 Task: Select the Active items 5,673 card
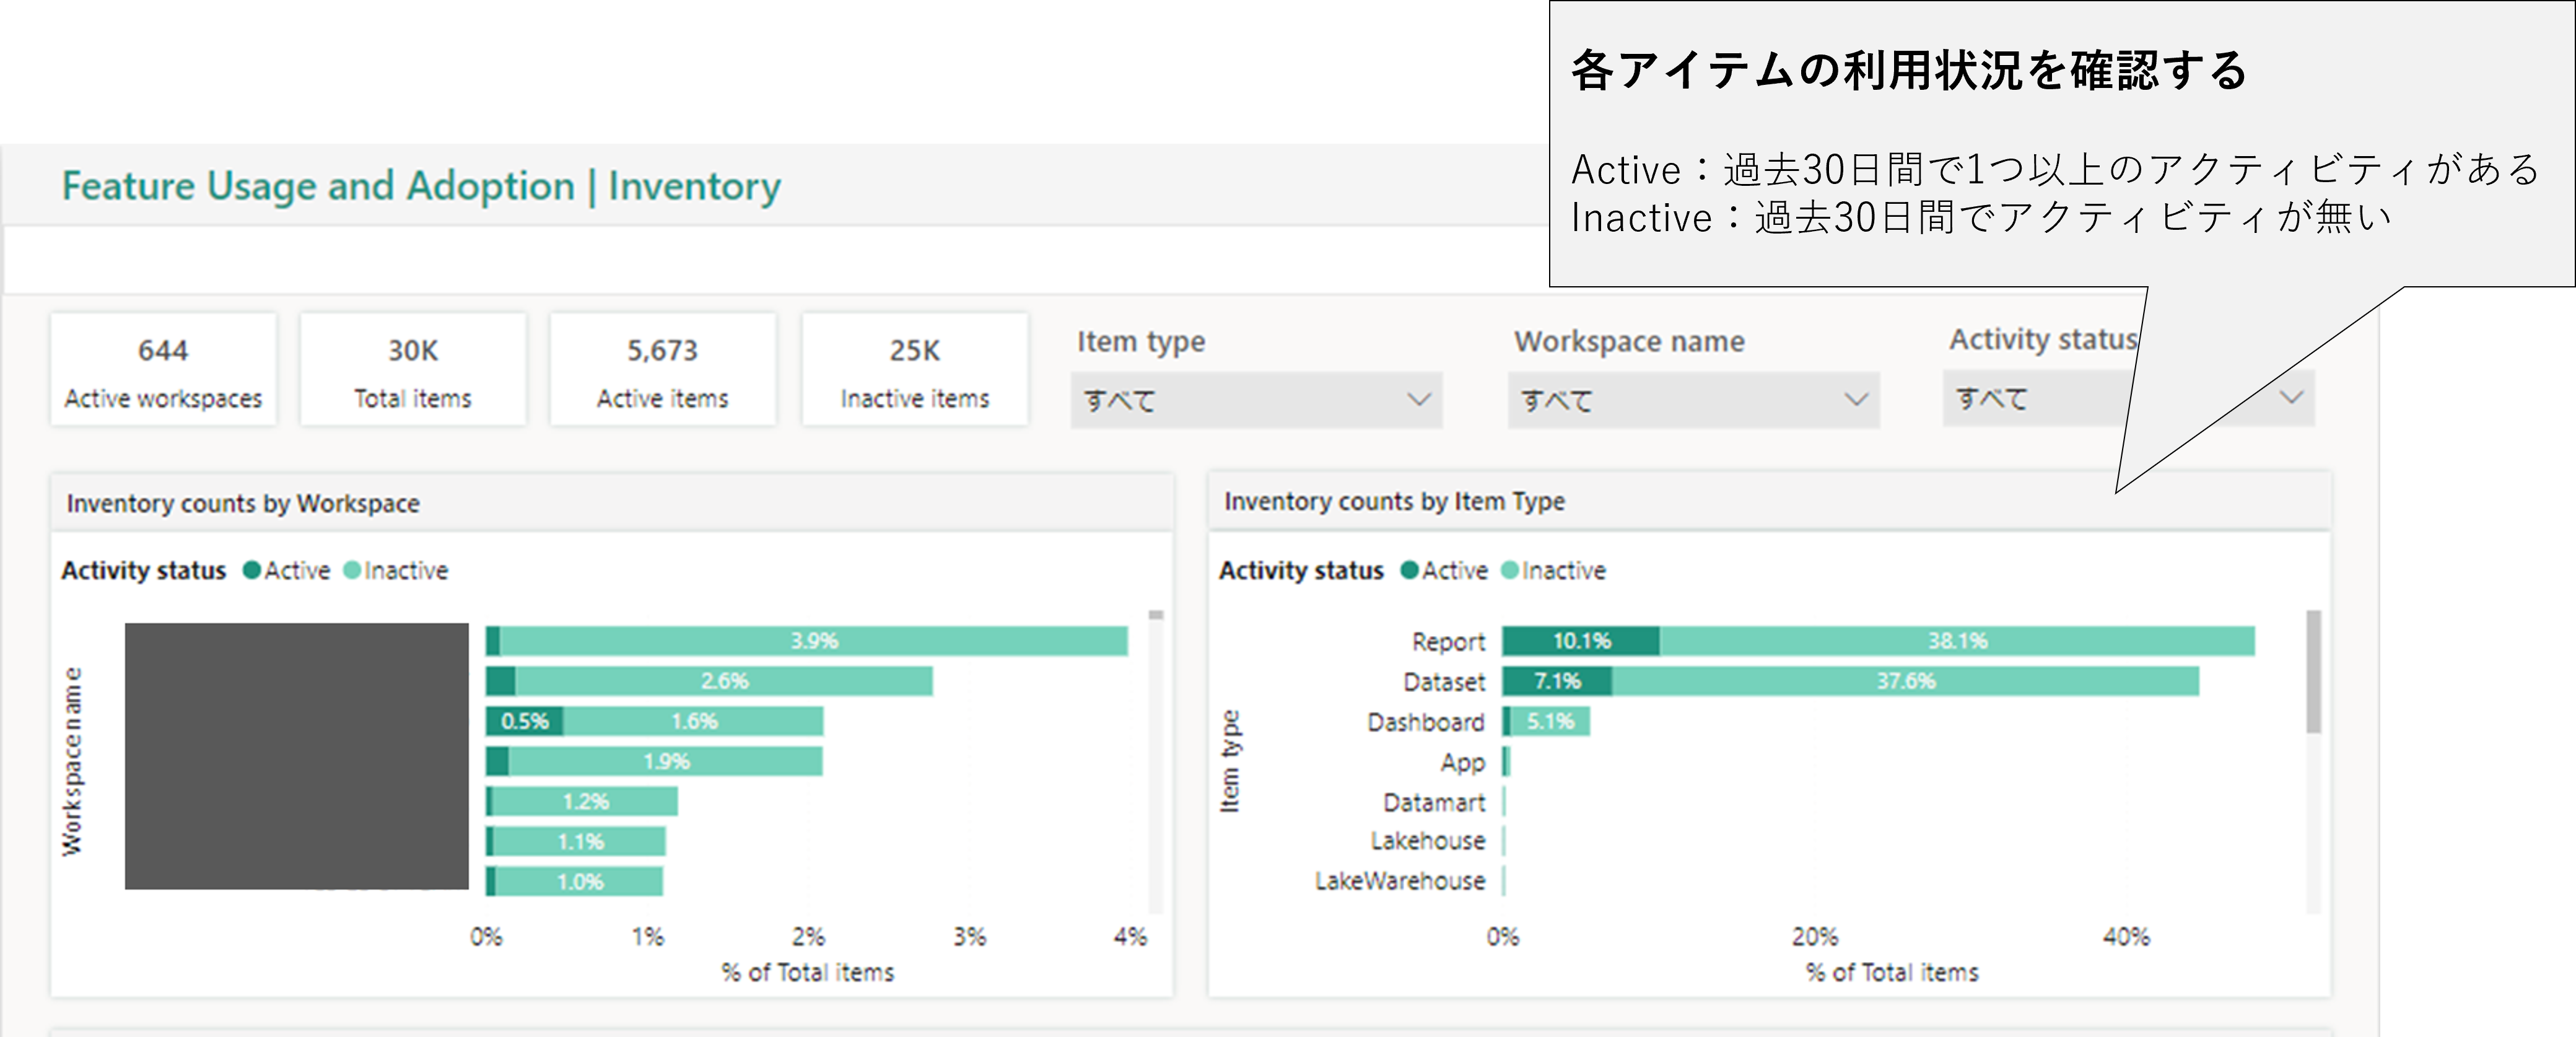[x=662, y=370]
